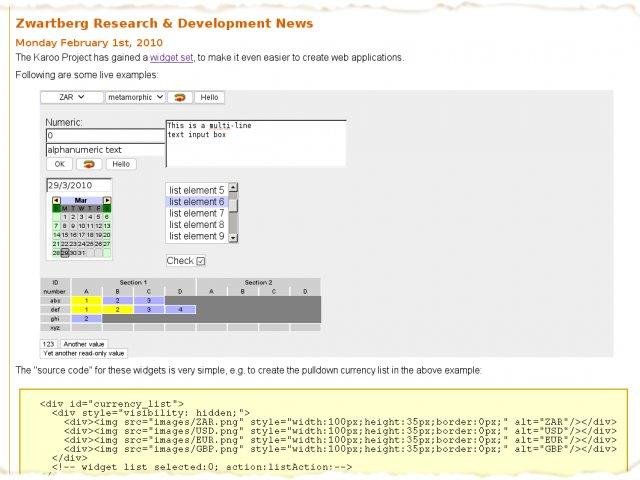Select list element 6

pyautogui.click(x=197, y=202)
